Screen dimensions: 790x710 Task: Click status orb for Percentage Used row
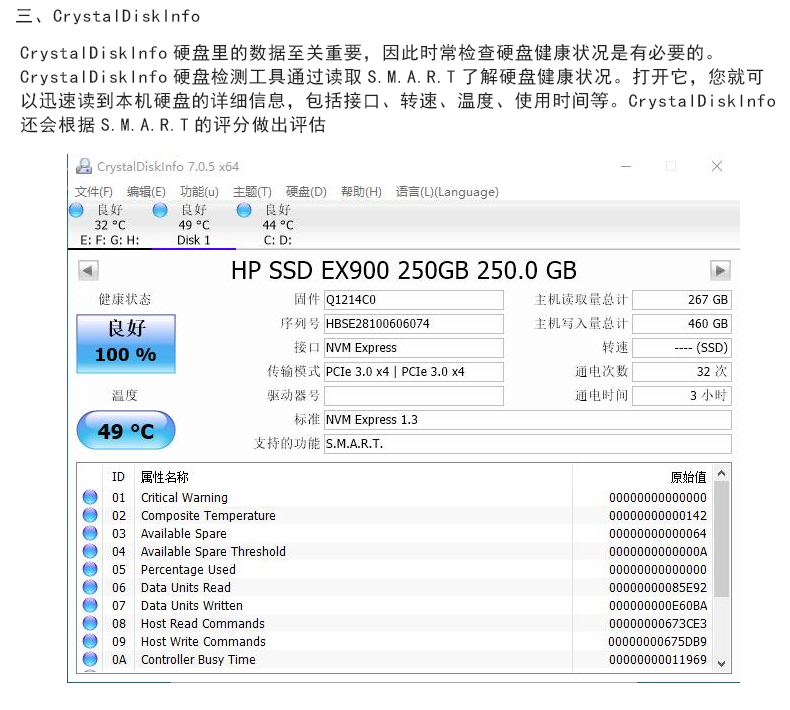[x=90, y=569]
